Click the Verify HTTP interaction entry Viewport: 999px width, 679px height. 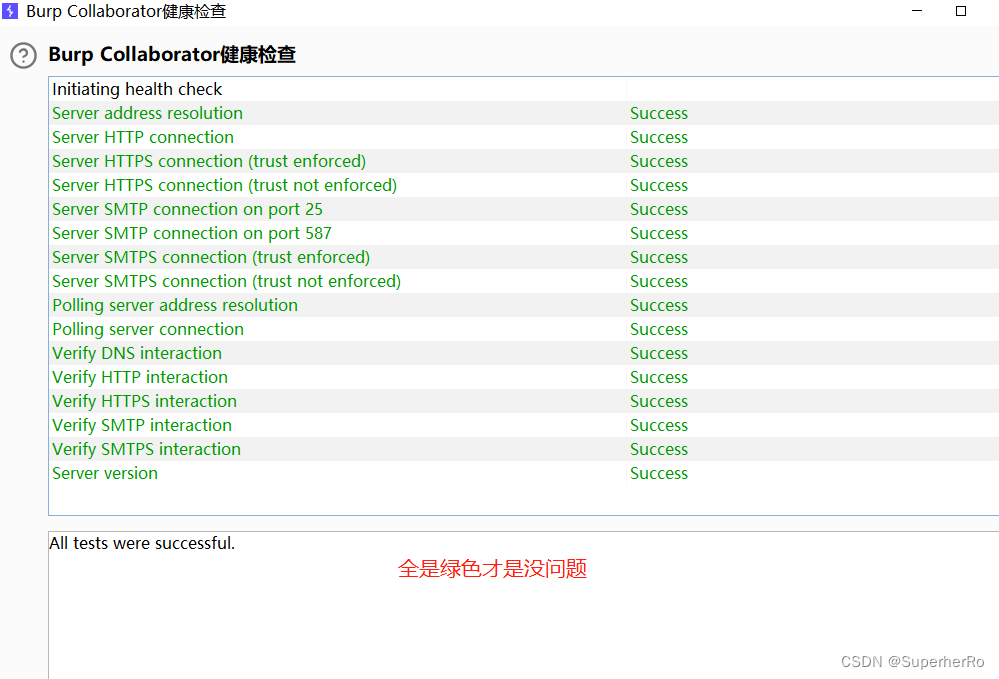(x=139, y=377)
